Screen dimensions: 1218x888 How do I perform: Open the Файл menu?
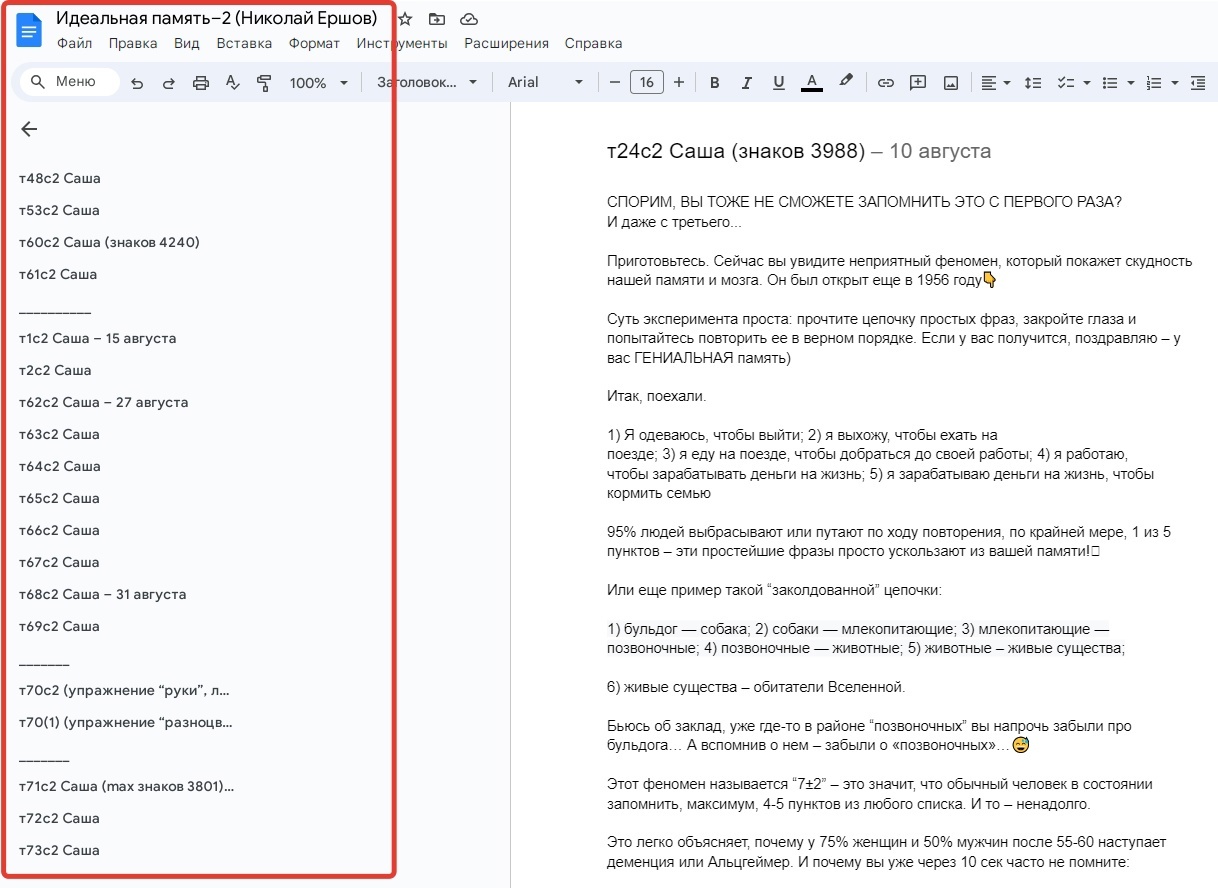pyautogui.click(x=75, y=43)
